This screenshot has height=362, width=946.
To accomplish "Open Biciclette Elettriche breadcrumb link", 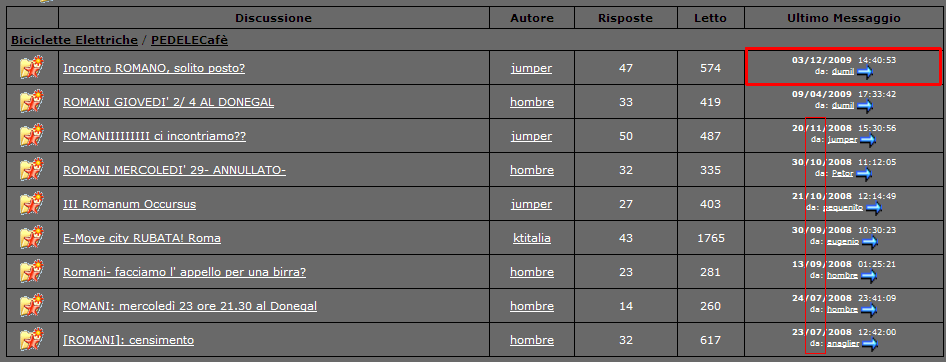I will (x=74, y=40).
